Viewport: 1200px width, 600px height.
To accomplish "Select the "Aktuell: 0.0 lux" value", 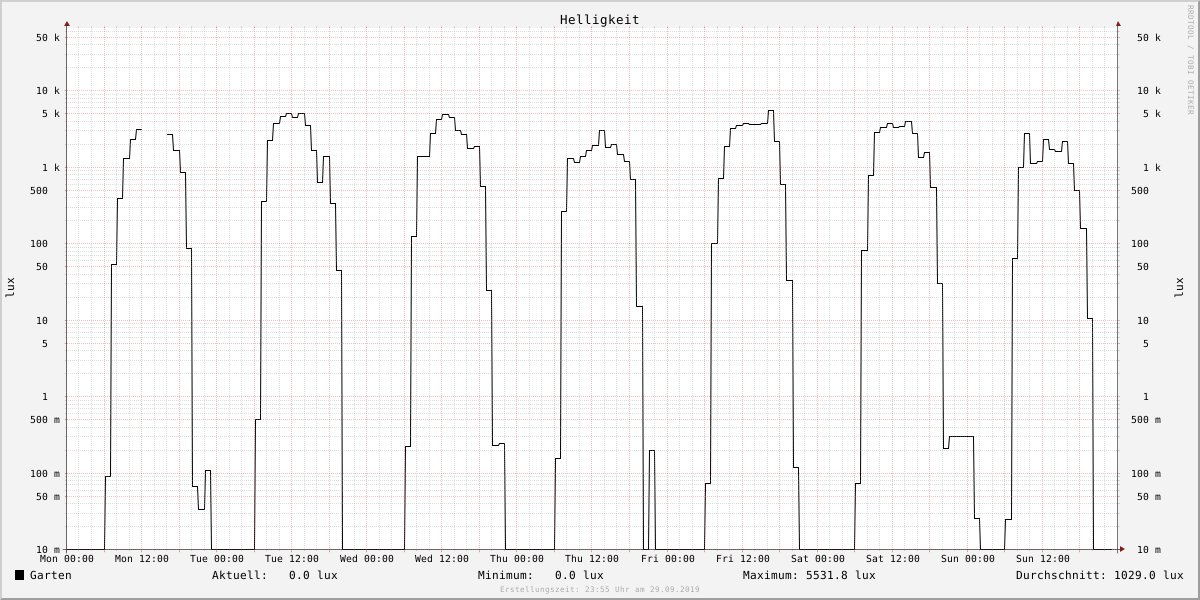I will coord(275,575).
